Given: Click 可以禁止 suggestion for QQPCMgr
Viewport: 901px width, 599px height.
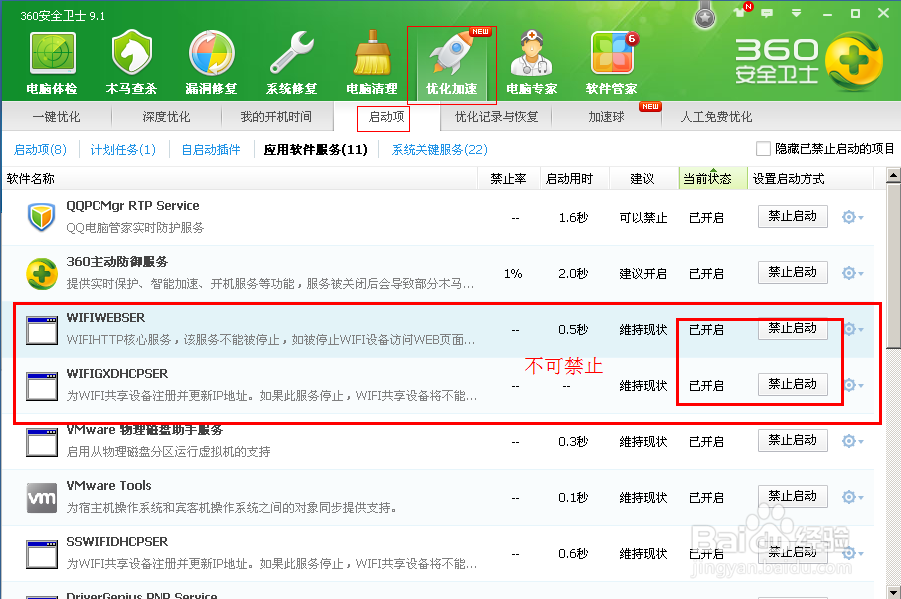Looking at the screenshot, I should [643, 218].
